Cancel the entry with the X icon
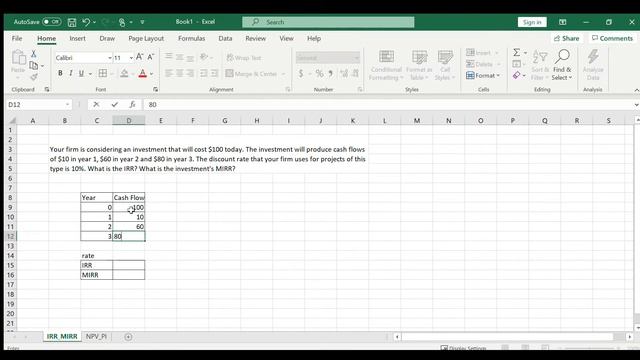 pyautogui.click(x=96, y=104)
